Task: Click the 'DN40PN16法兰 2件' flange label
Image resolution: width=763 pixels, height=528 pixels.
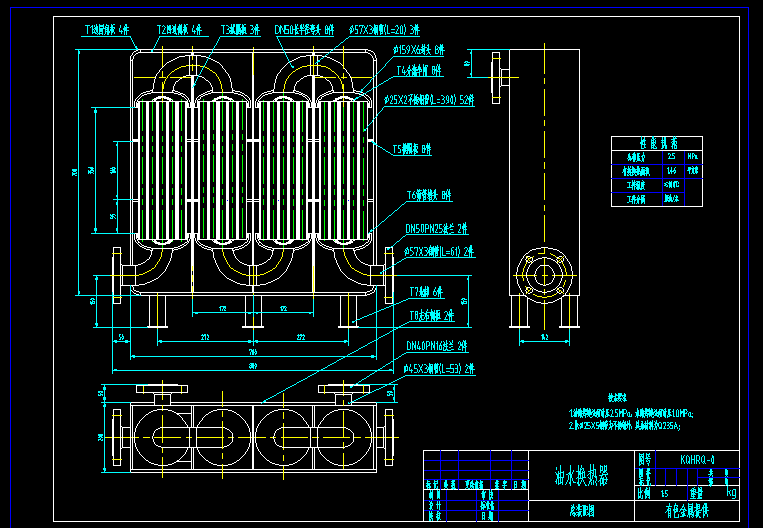Action: click(437, 346)
